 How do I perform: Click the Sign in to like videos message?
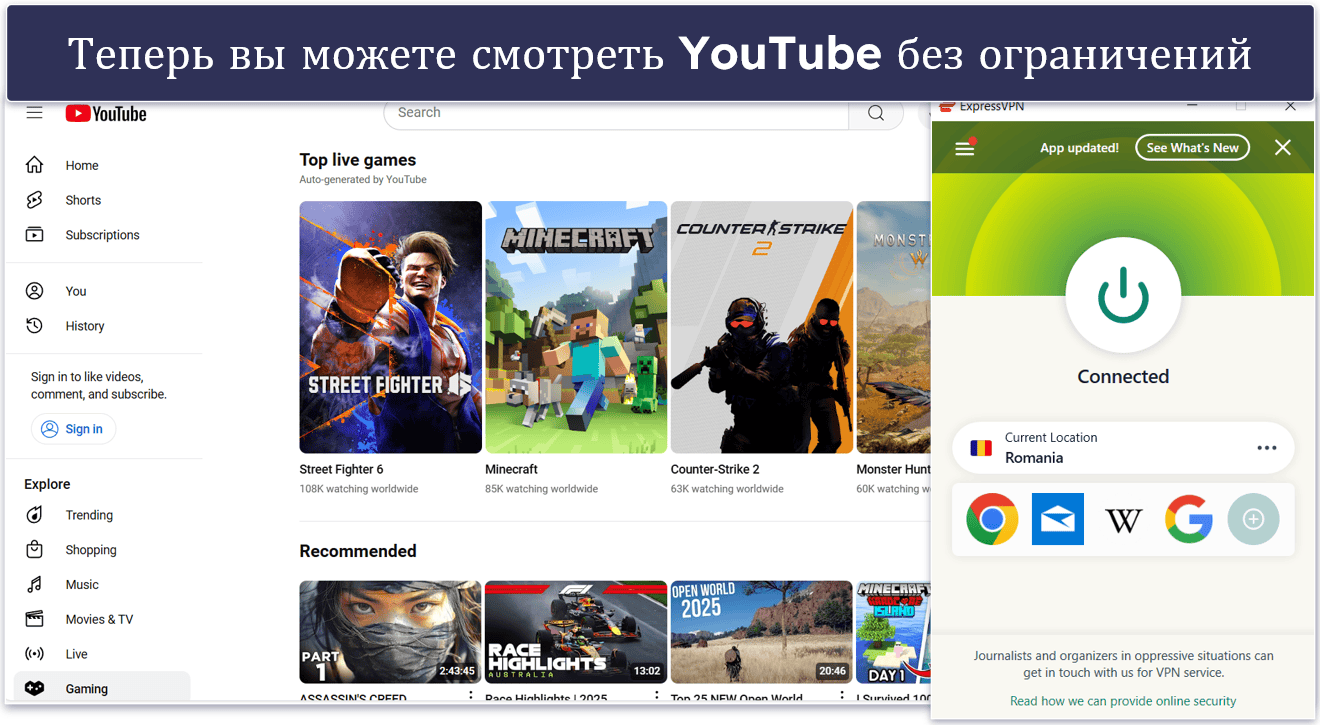[99, 386]
